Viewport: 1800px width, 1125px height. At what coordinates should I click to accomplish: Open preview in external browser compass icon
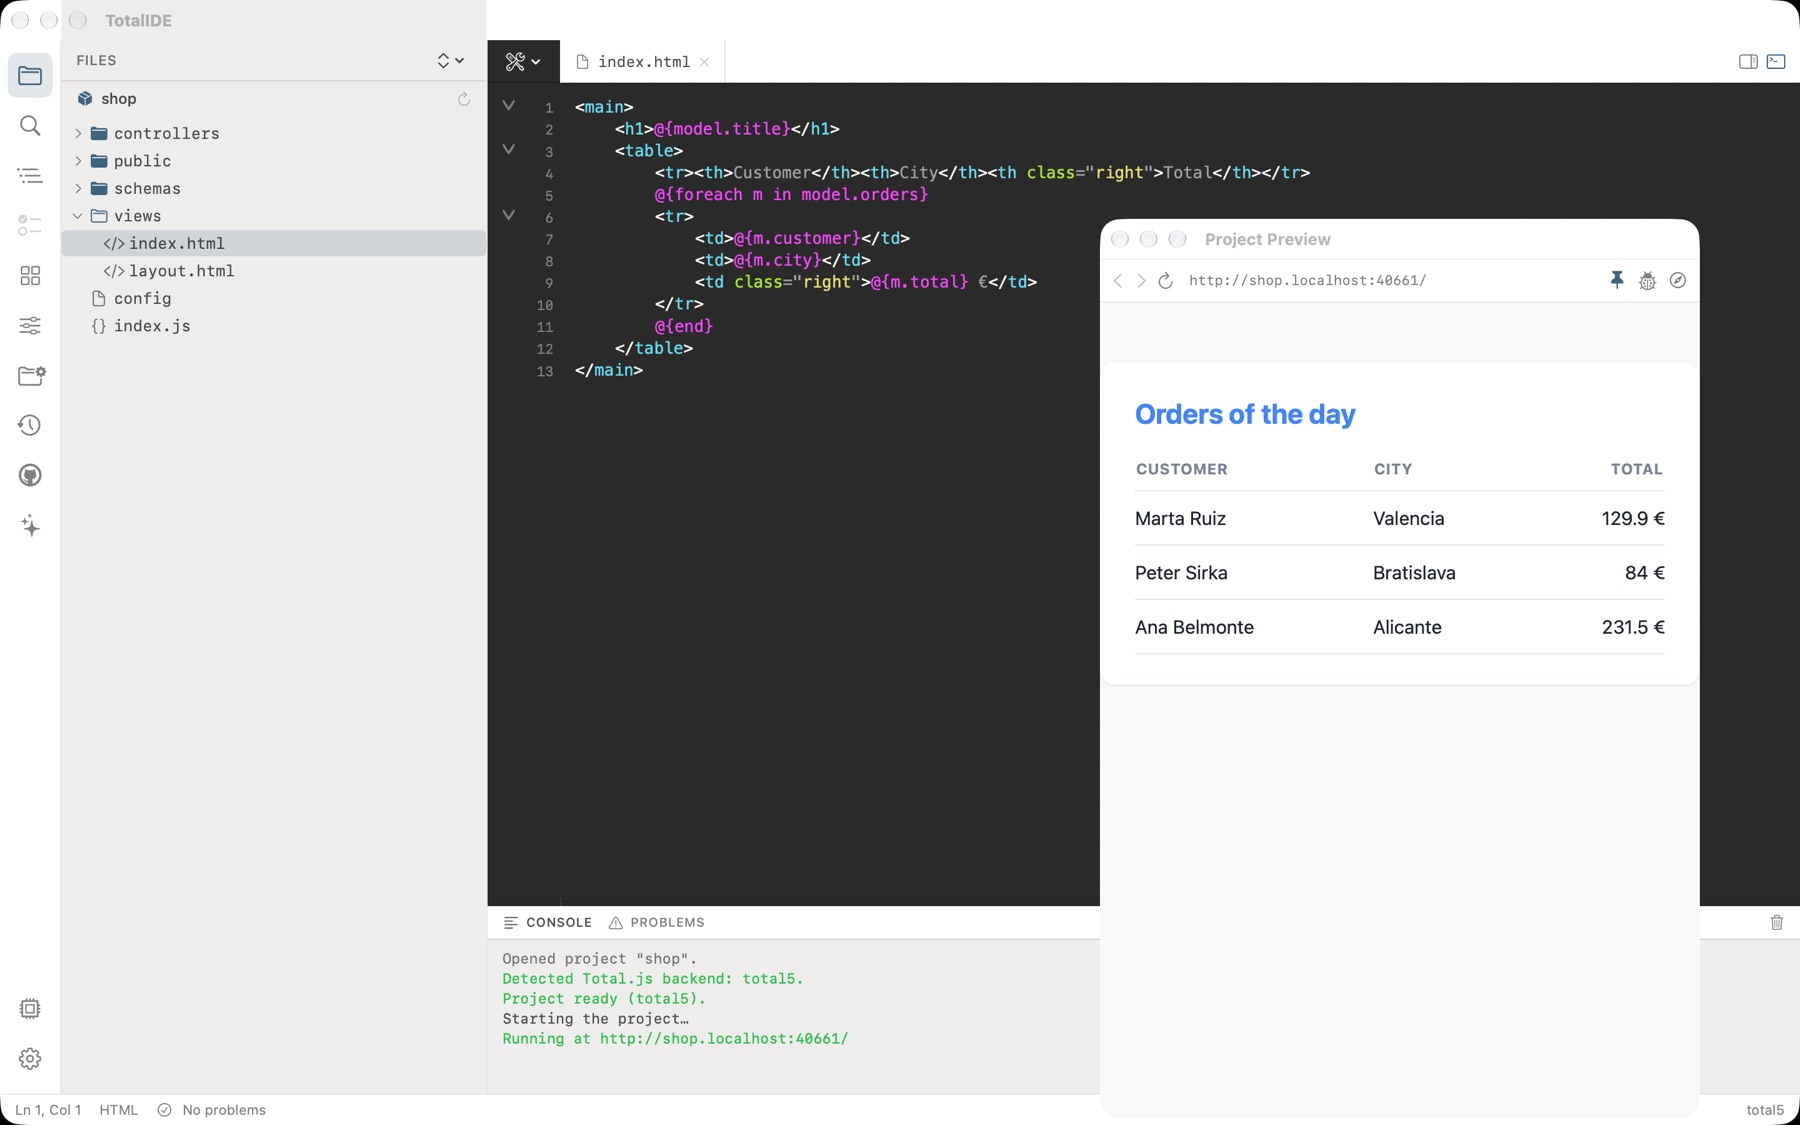(x=1678, y=281)
